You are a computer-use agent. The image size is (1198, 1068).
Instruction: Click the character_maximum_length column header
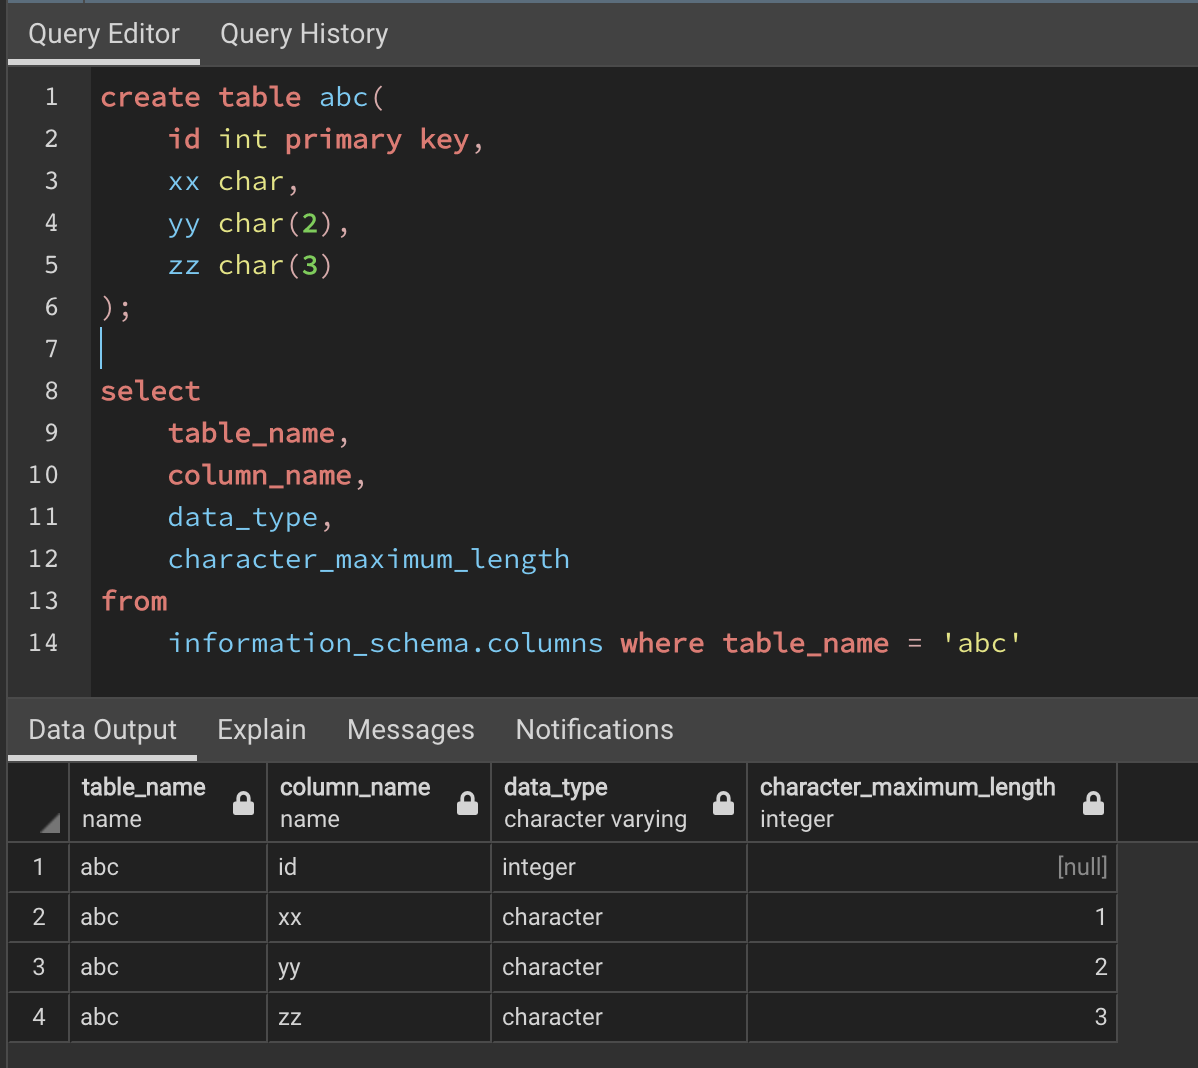tap(907, 787)
